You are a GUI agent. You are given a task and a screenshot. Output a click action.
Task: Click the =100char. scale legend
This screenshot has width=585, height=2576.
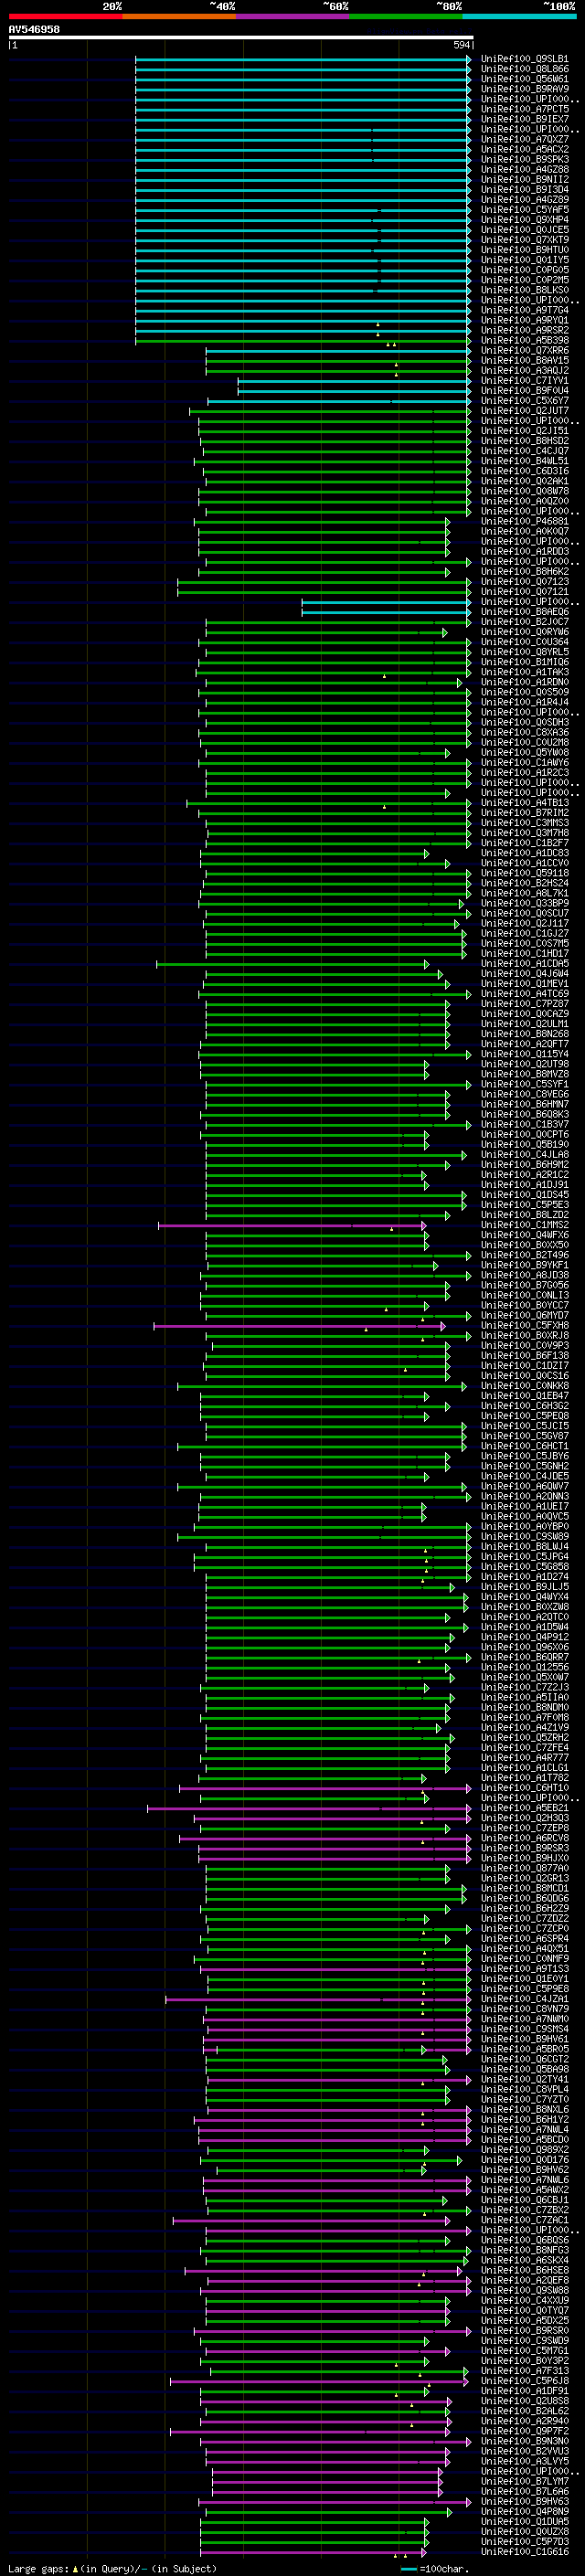tap(435, 2569)
